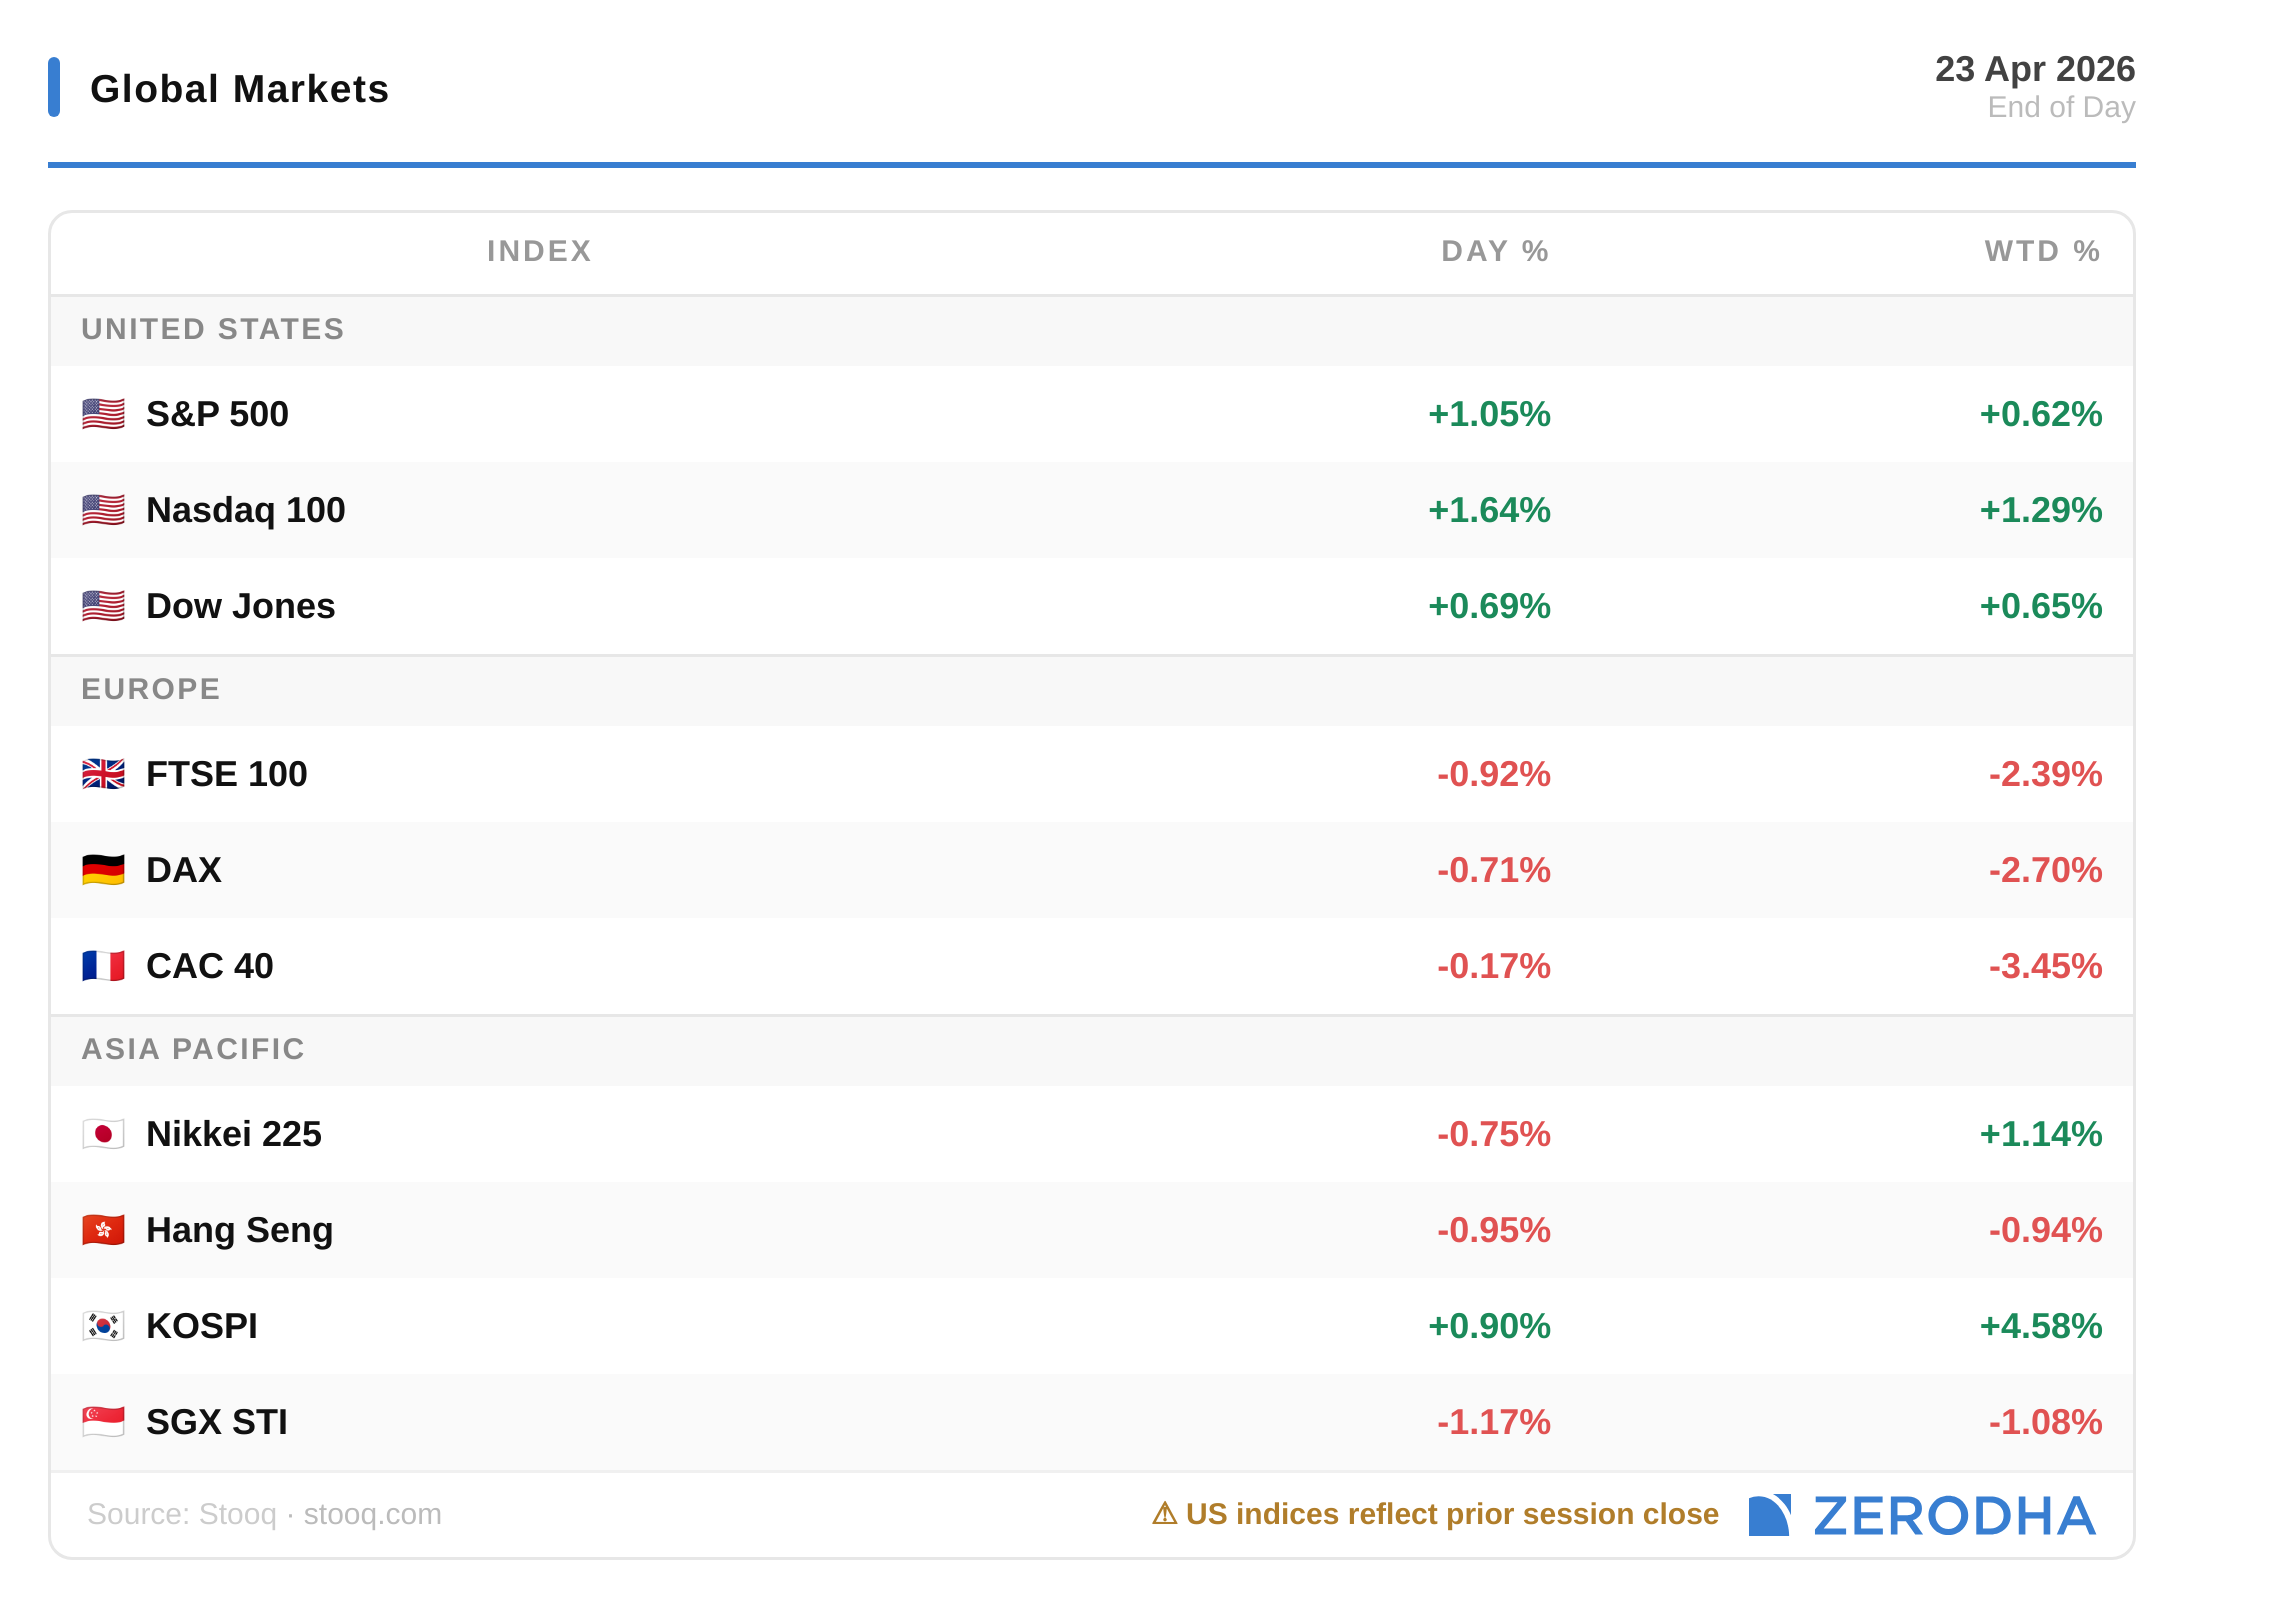Click the Zerodha logo in footer
This screenshot has width=2280, height=1620.
click(1922, 1515)
